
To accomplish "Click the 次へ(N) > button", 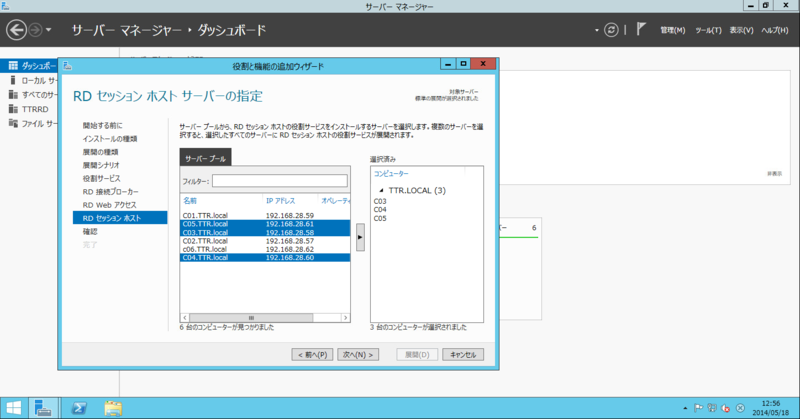I will (358, 355).
